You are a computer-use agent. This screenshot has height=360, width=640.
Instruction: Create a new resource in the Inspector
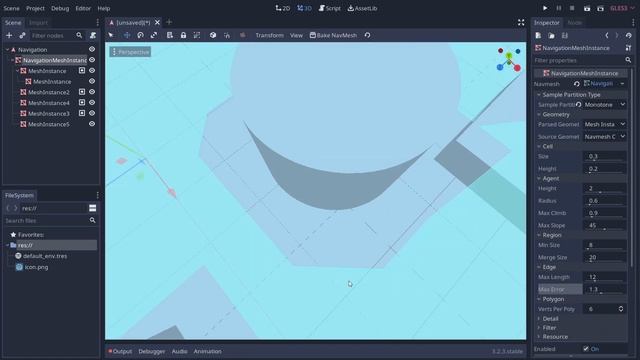[x=538, y=36]
